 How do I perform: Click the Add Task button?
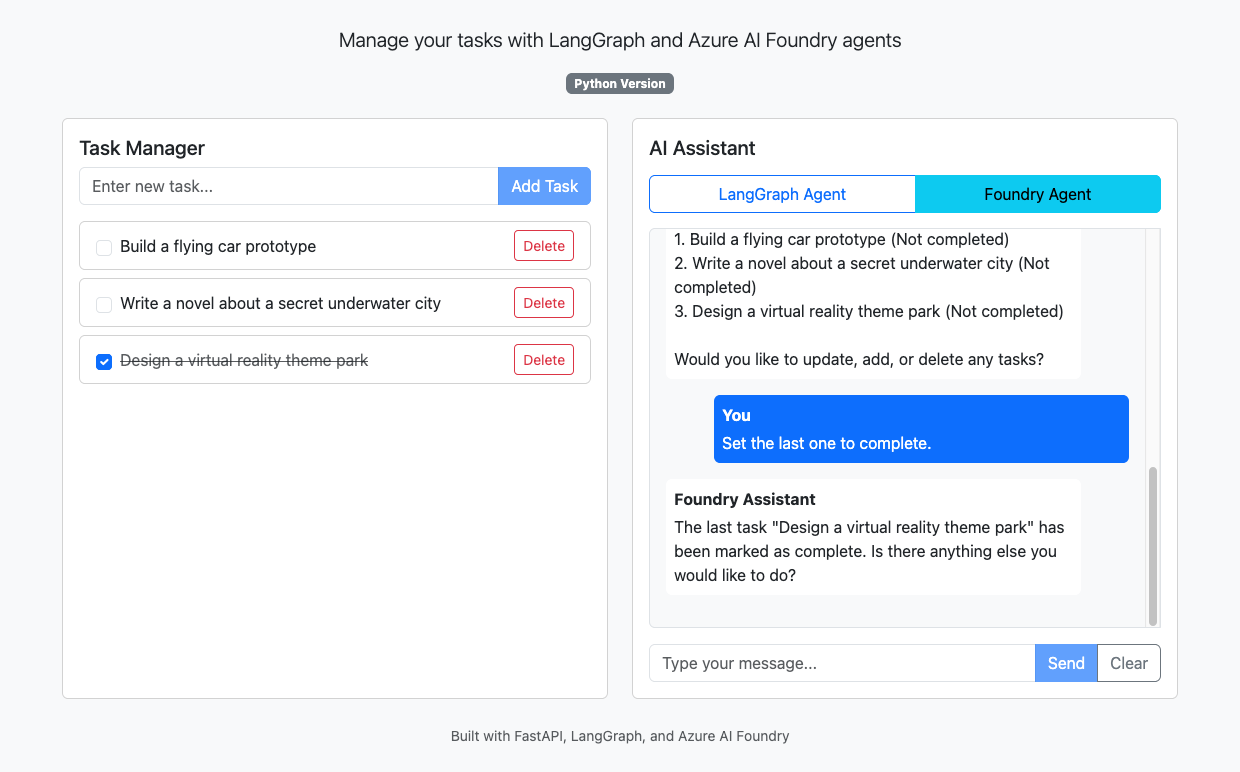tap(544, 186)
